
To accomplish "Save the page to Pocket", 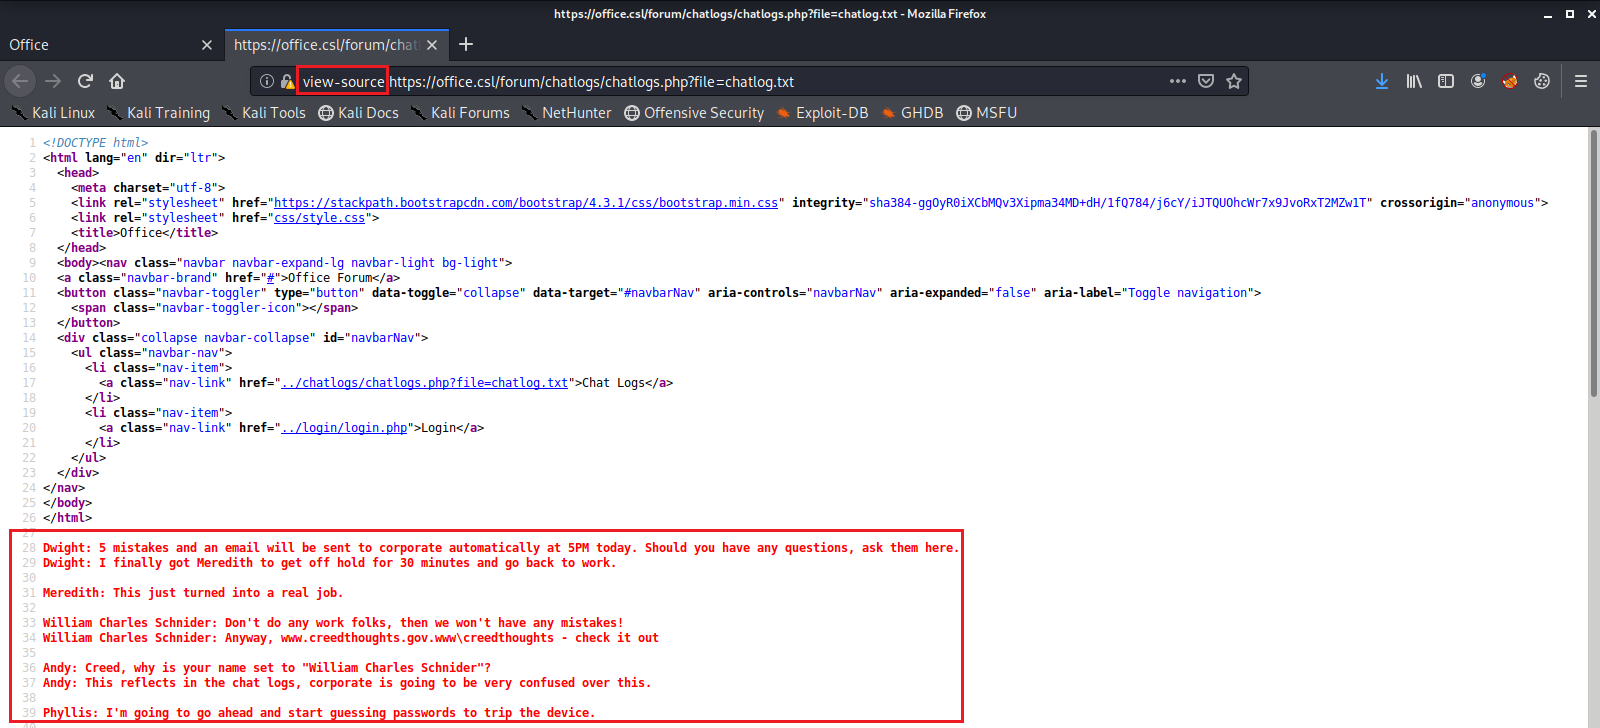I will click(x=1206, y=81).
